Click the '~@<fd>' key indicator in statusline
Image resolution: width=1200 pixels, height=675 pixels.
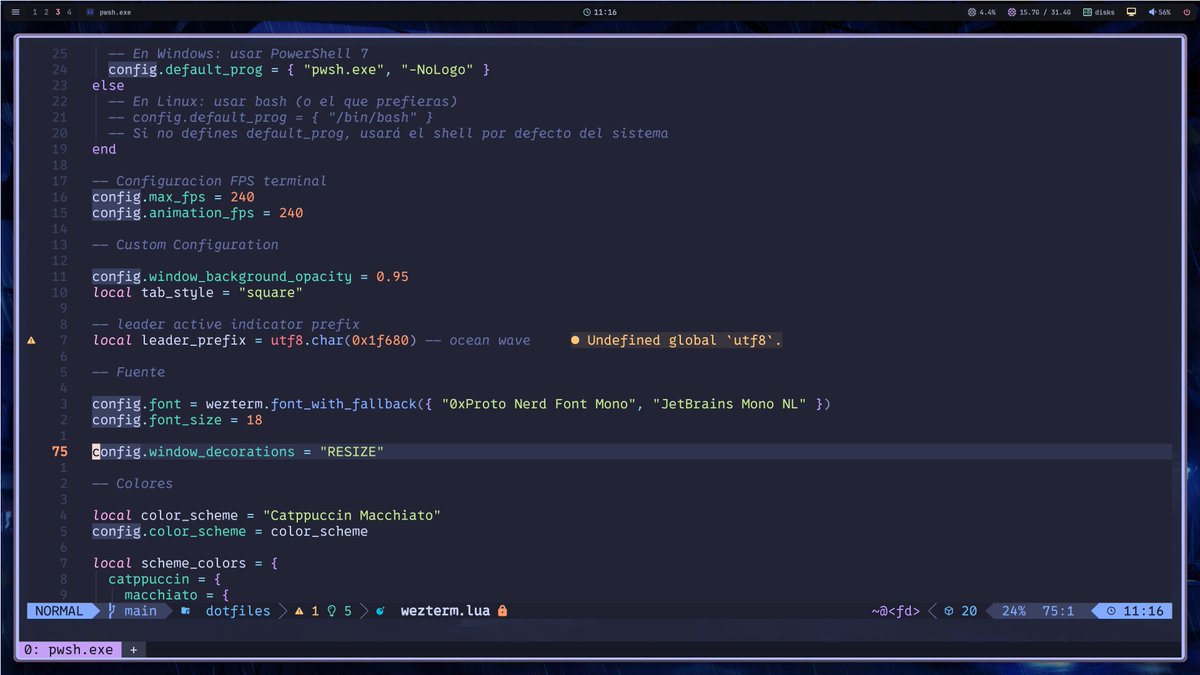896,611
